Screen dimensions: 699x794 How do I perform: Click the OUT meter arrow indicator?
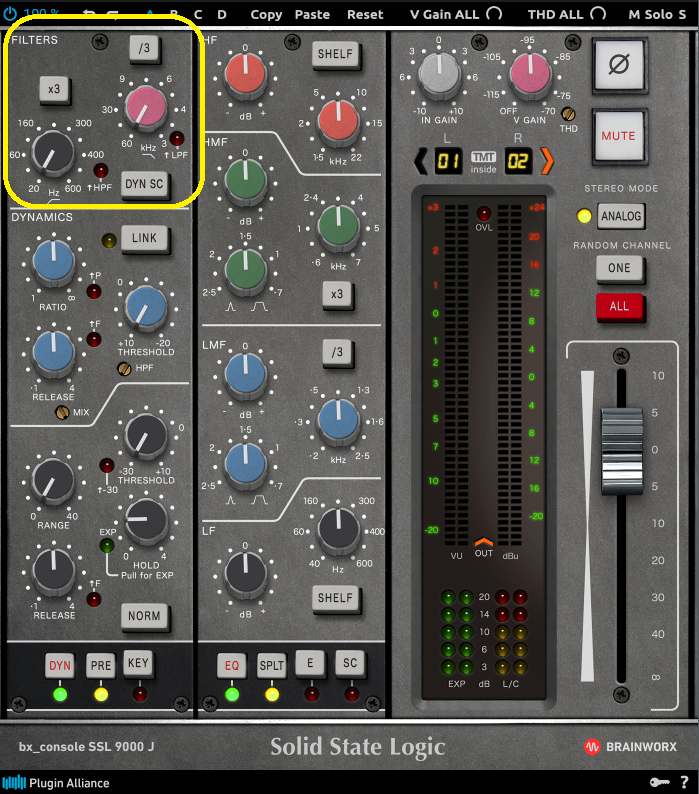point(484,542)
